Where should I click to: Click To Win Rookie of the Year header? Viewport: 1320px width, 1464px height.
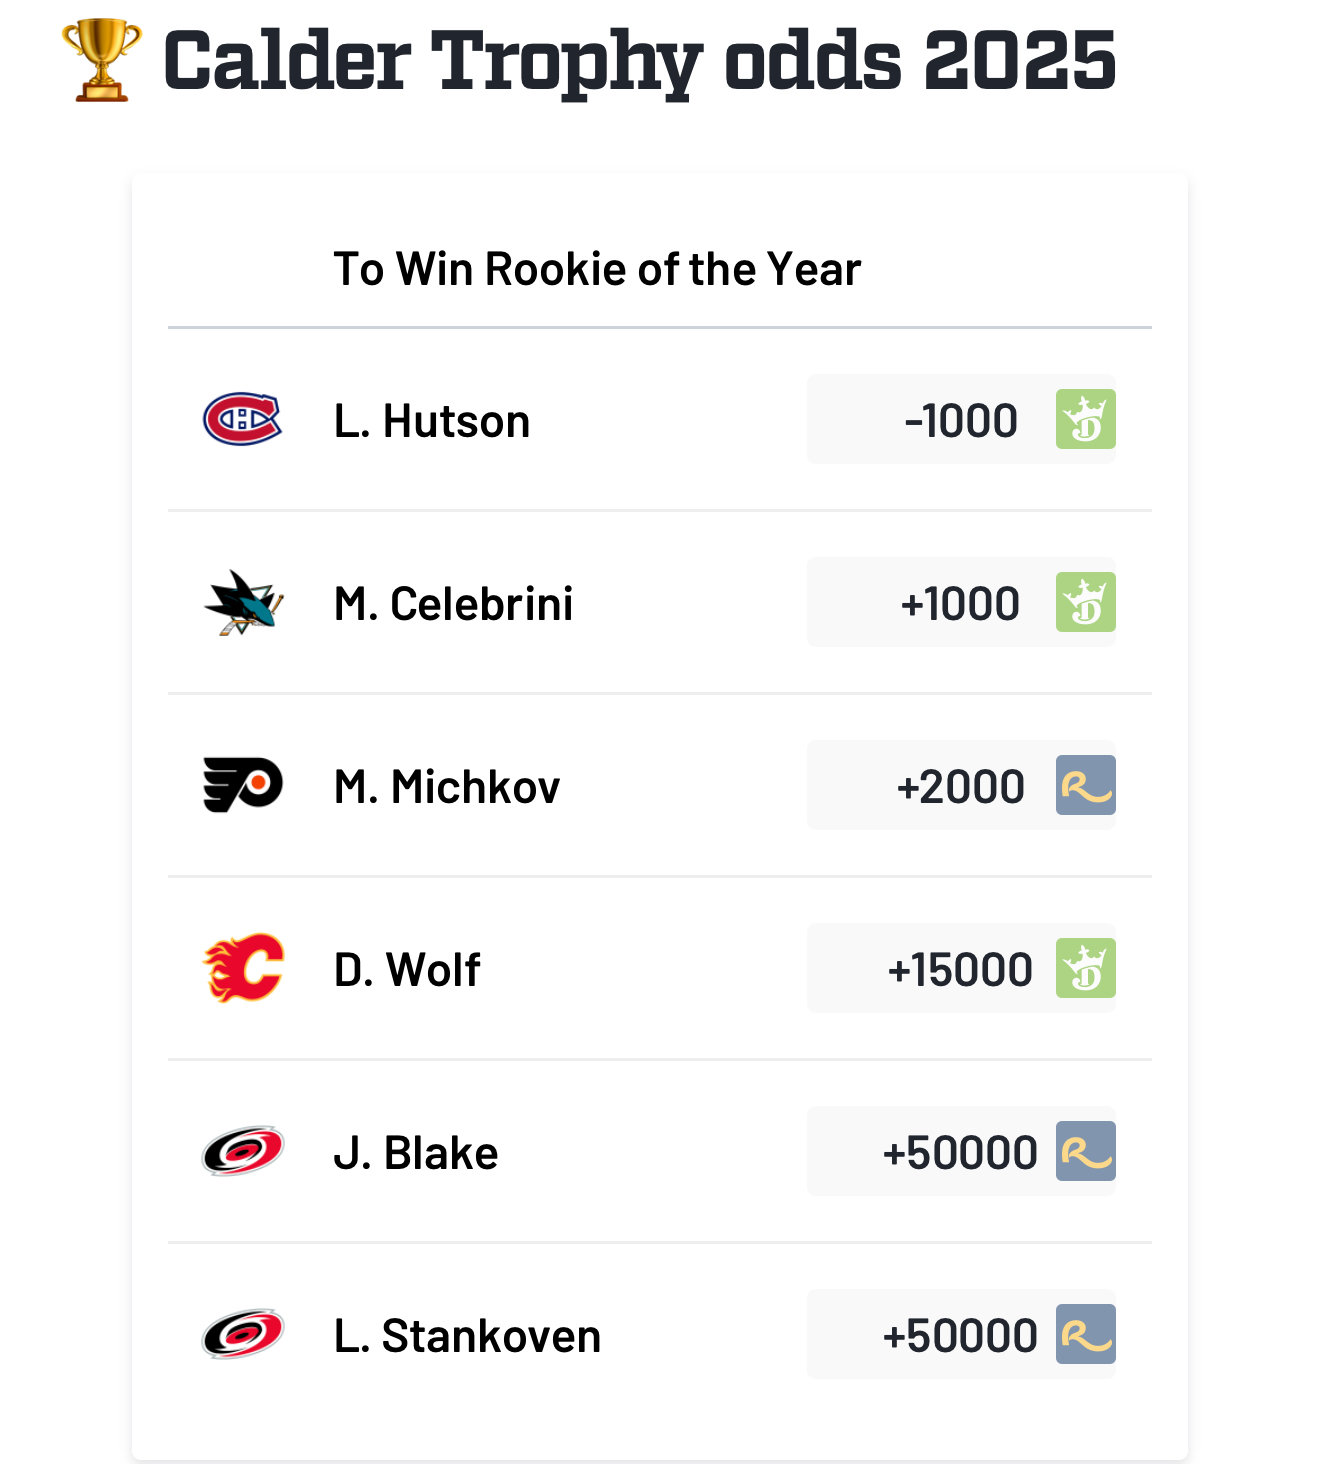pyautogui.click(x=597, y=269)
